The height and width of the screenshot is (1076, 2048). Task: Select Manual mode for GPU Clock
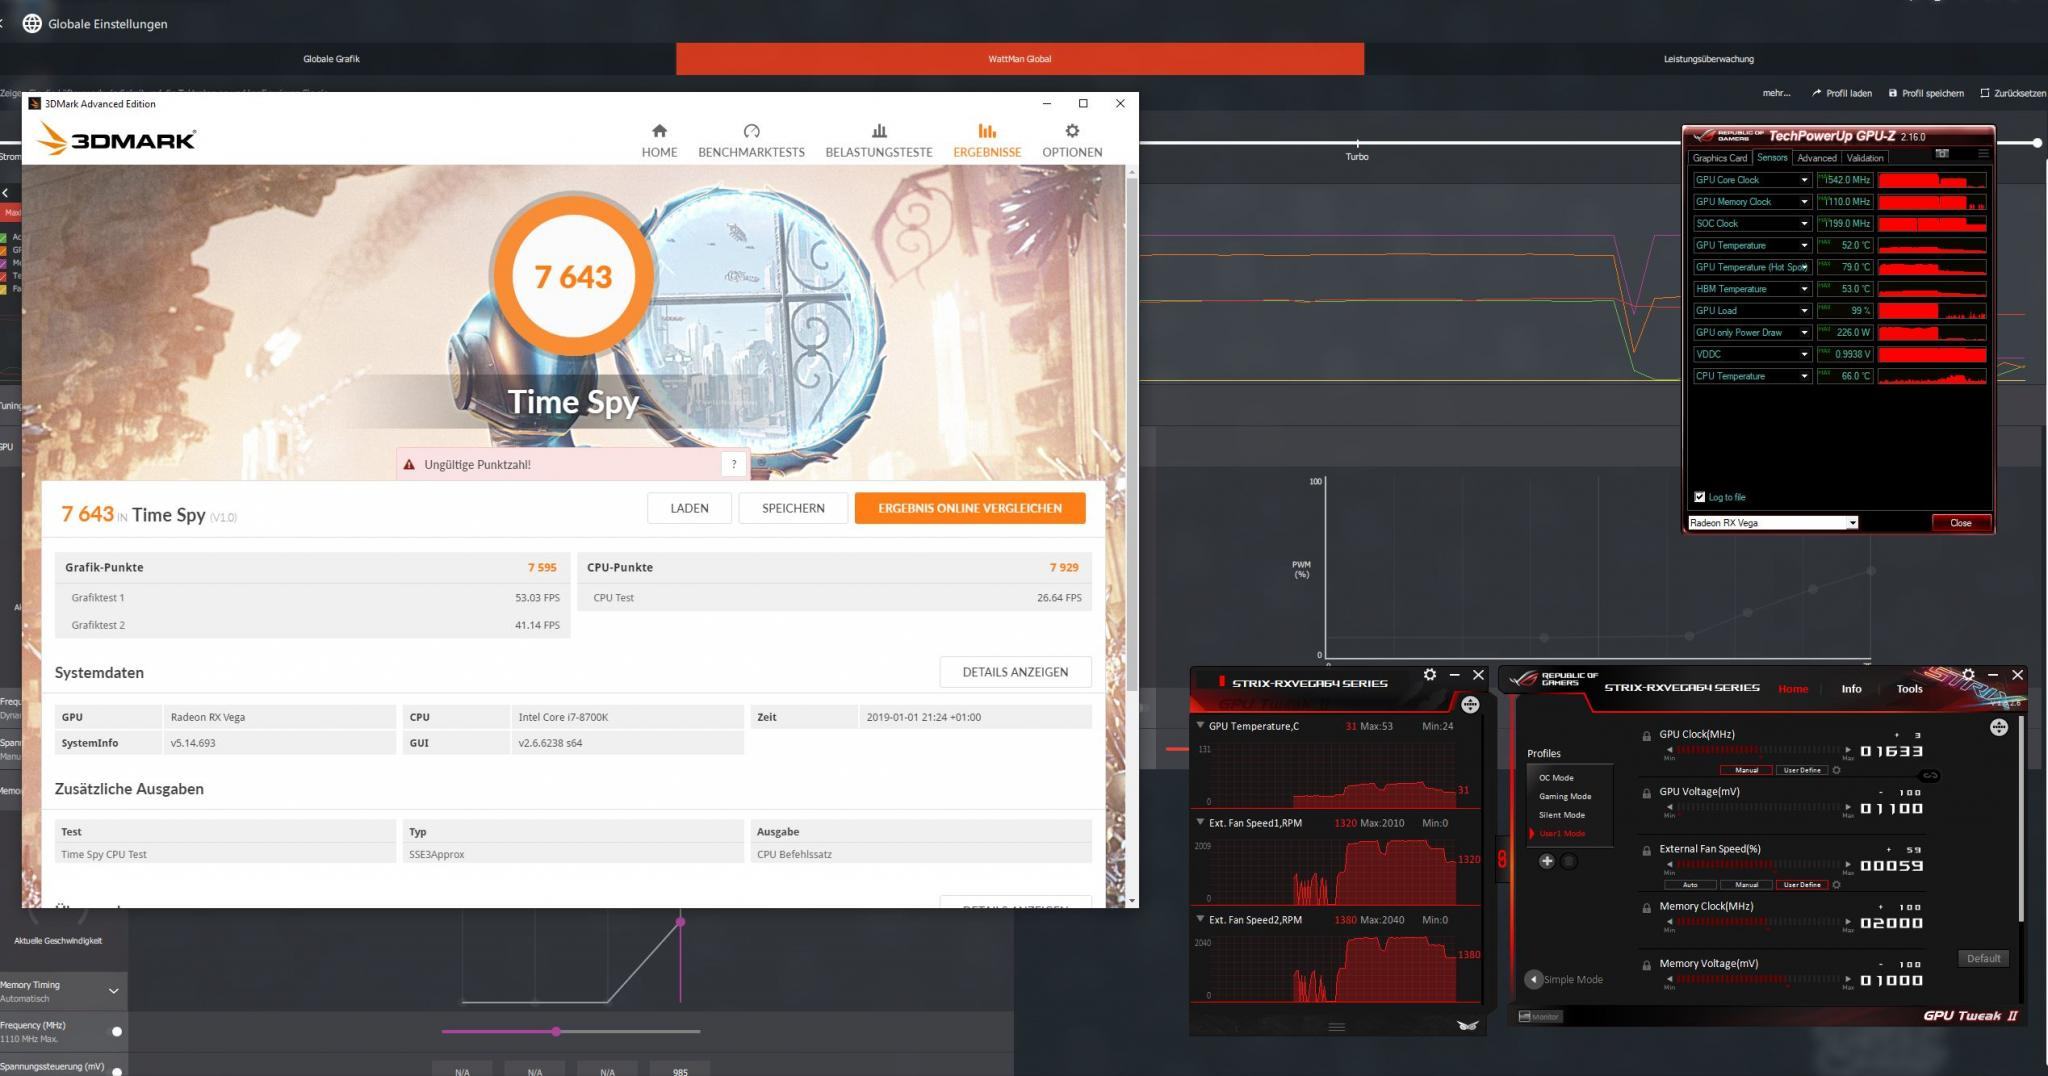(x=1746, y=770)
